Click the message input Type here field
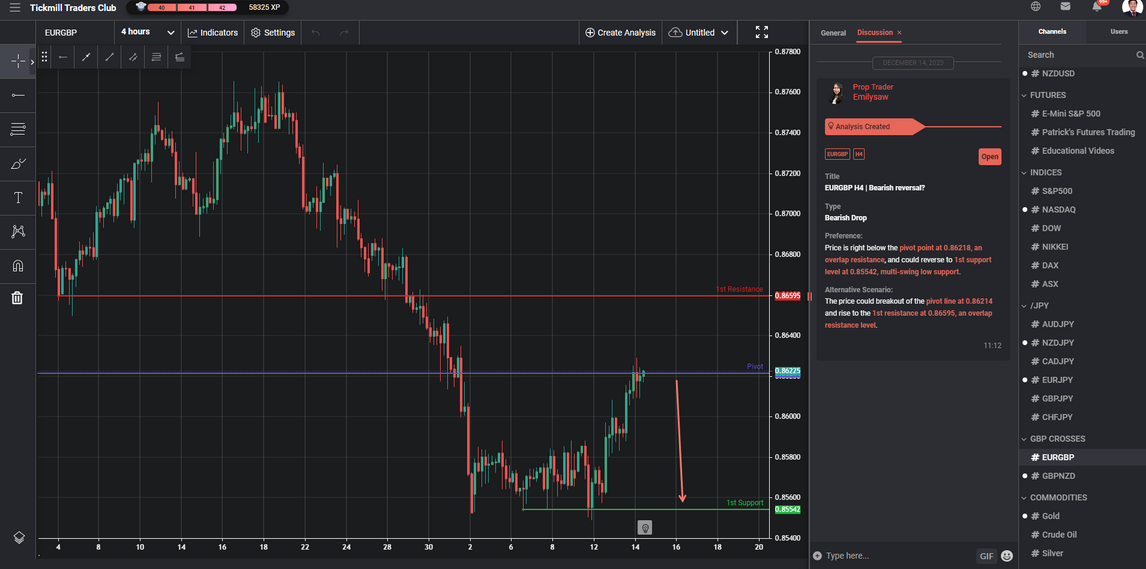 [x=899, y=556]
